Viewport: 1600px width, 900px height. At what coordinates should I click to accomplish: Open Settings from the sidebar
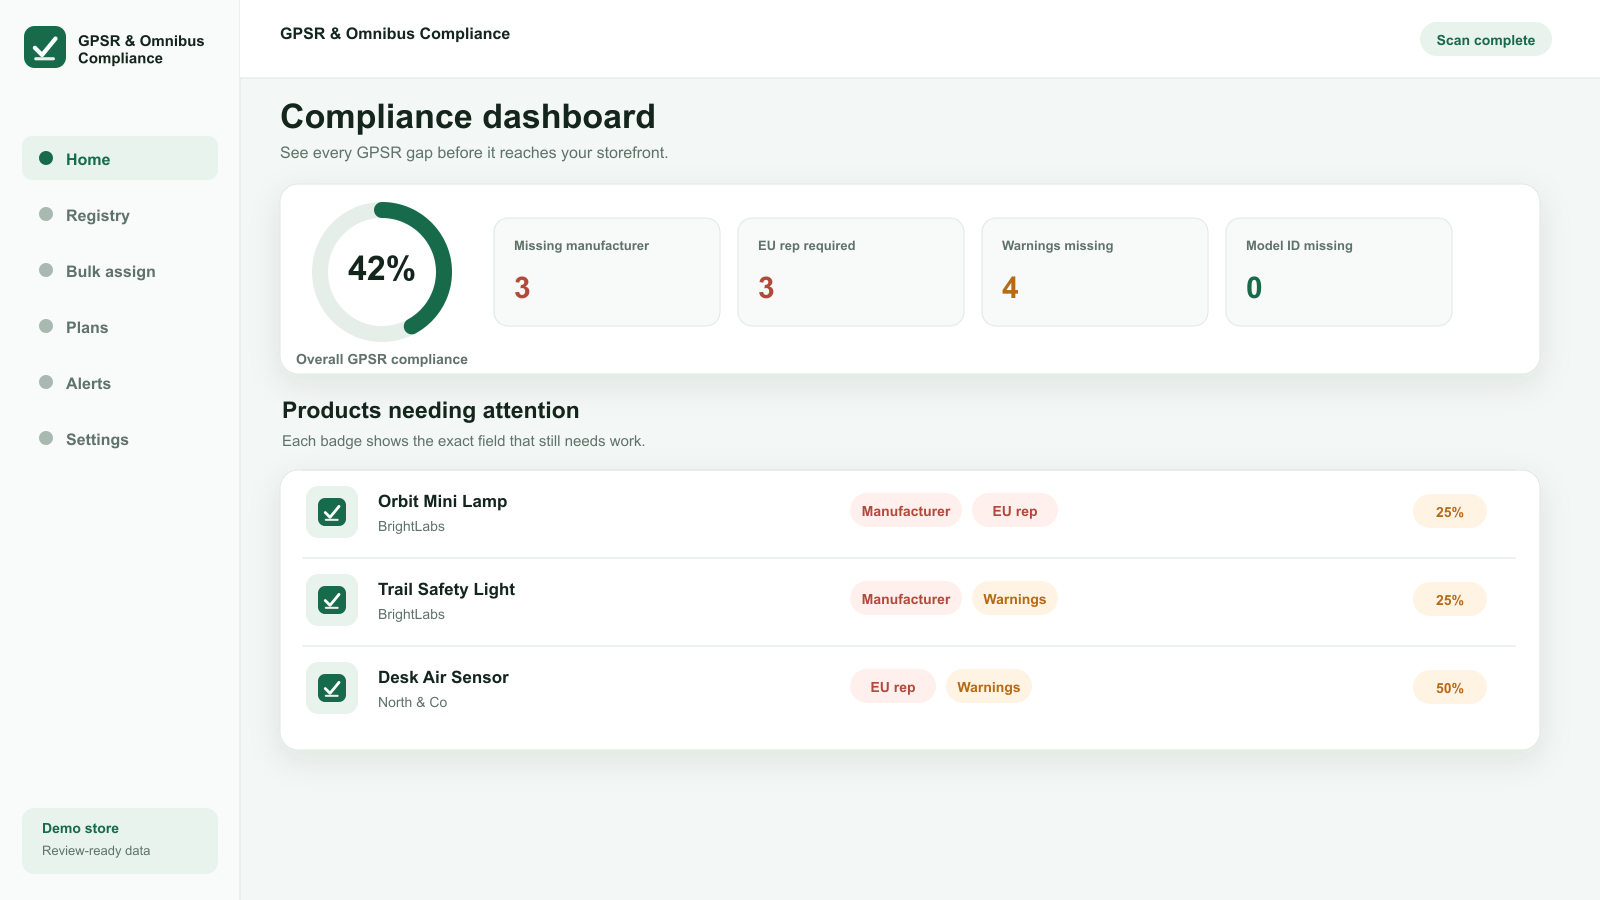tap(120, 438)
